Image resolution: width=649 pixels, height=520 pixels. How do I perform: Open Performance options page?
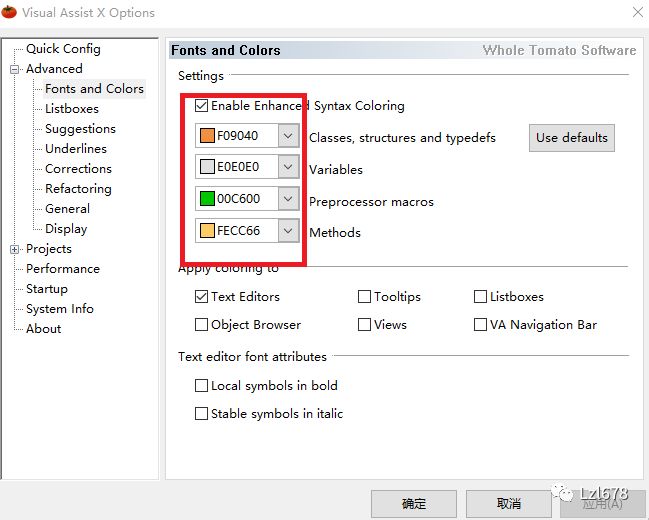[63, 269]
